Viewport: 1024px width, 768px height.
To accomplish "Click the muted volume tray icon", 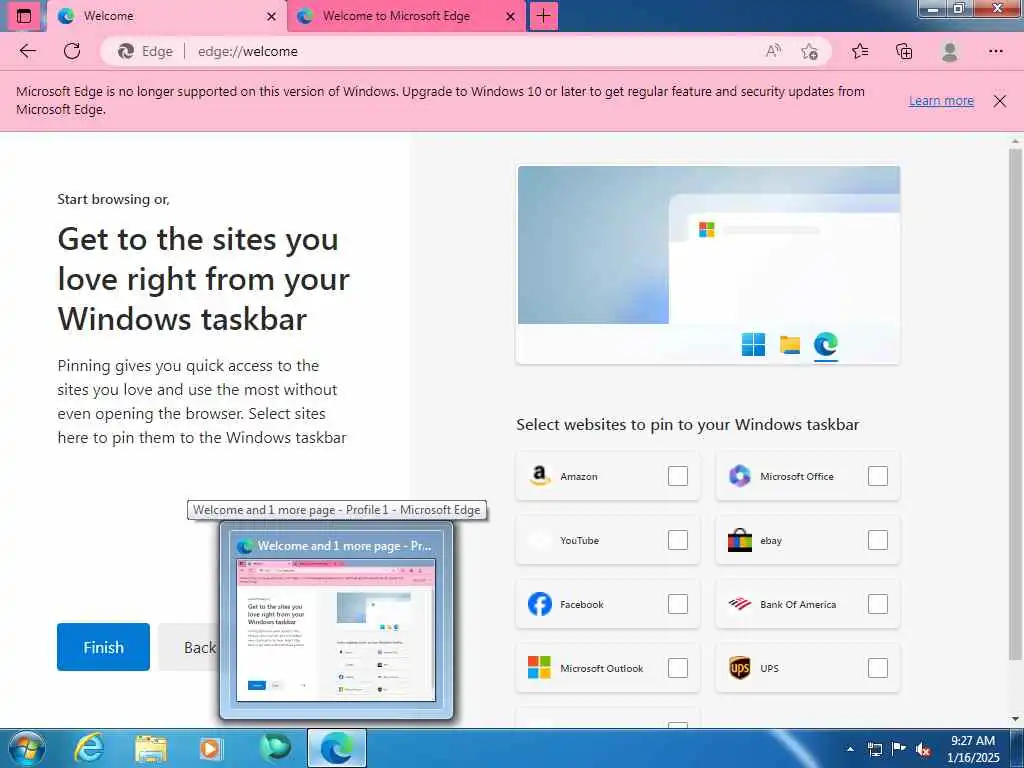I will pos(923,749).
